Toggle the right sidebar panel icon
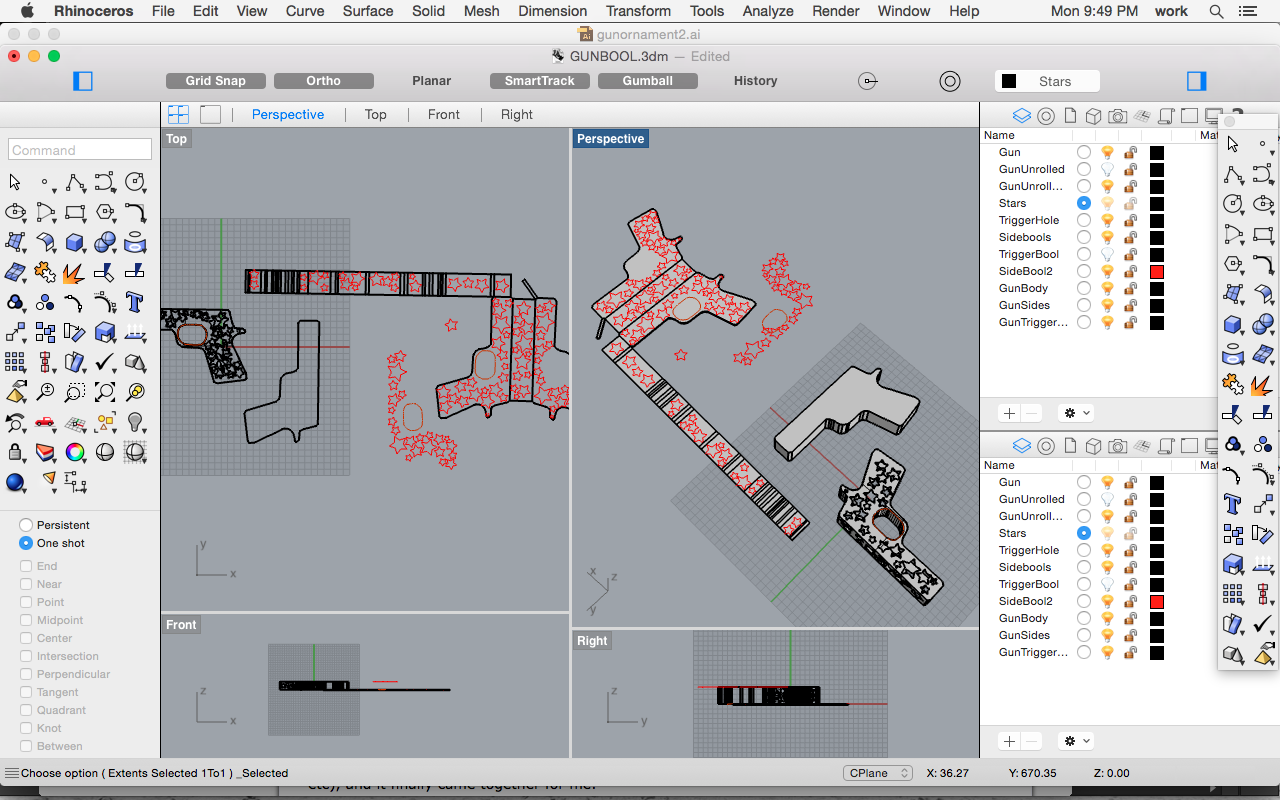 (1196, 81)
